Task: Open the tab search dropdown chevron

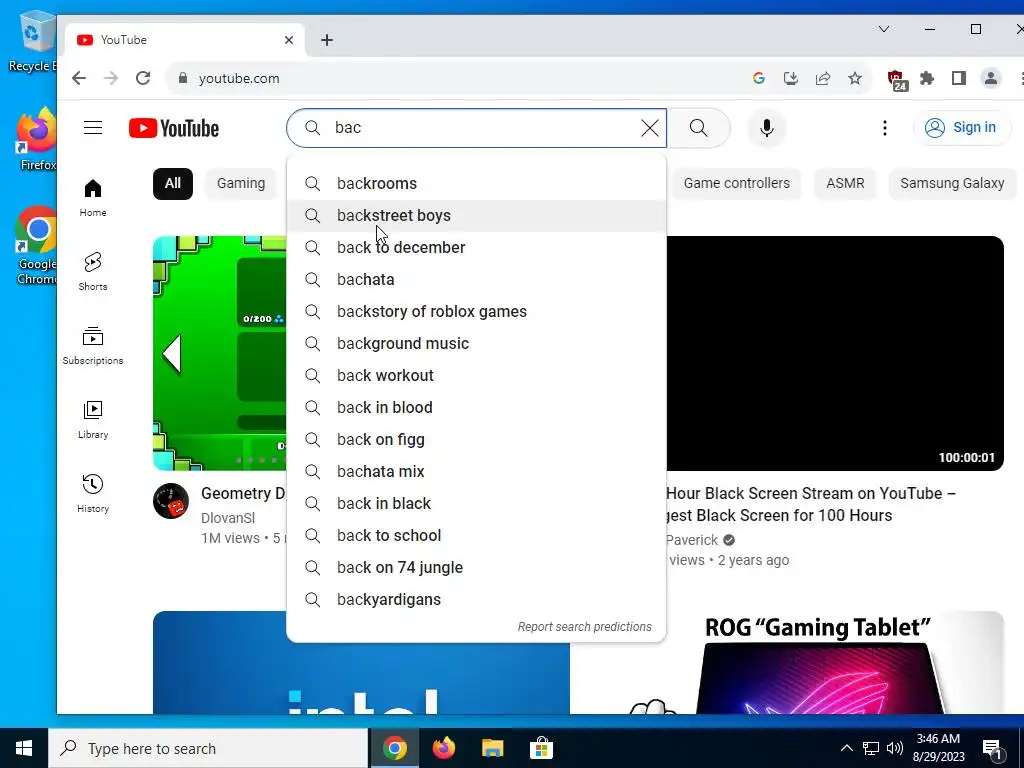Action: tap(884, 29)
